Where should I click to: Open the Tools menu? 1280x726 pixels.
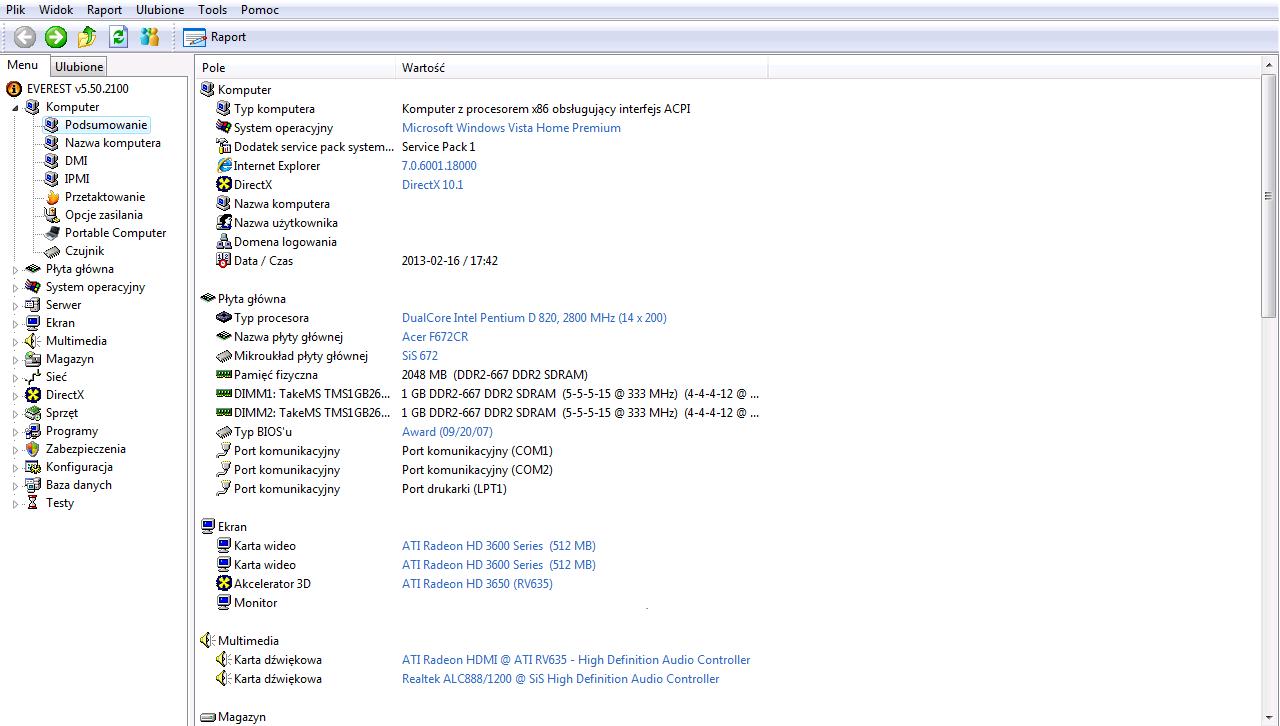pos(212,10)
